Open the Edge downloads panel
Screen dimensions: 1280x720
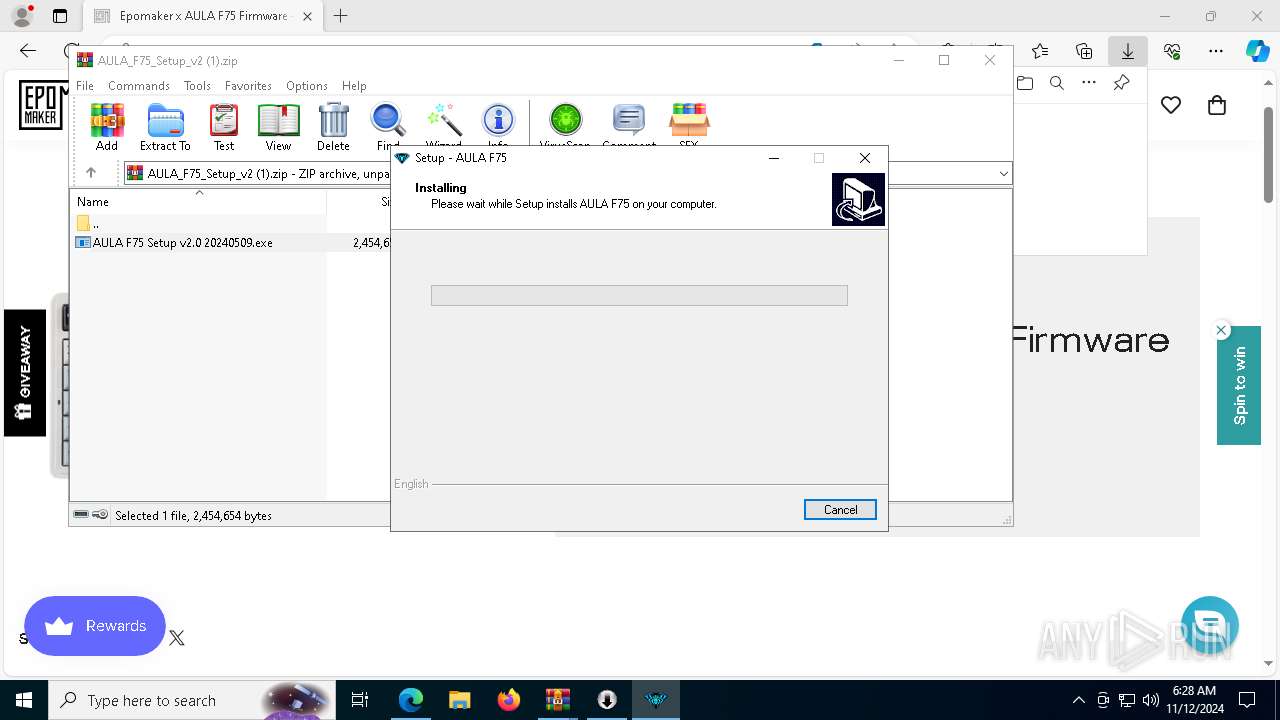[1128, 51]
